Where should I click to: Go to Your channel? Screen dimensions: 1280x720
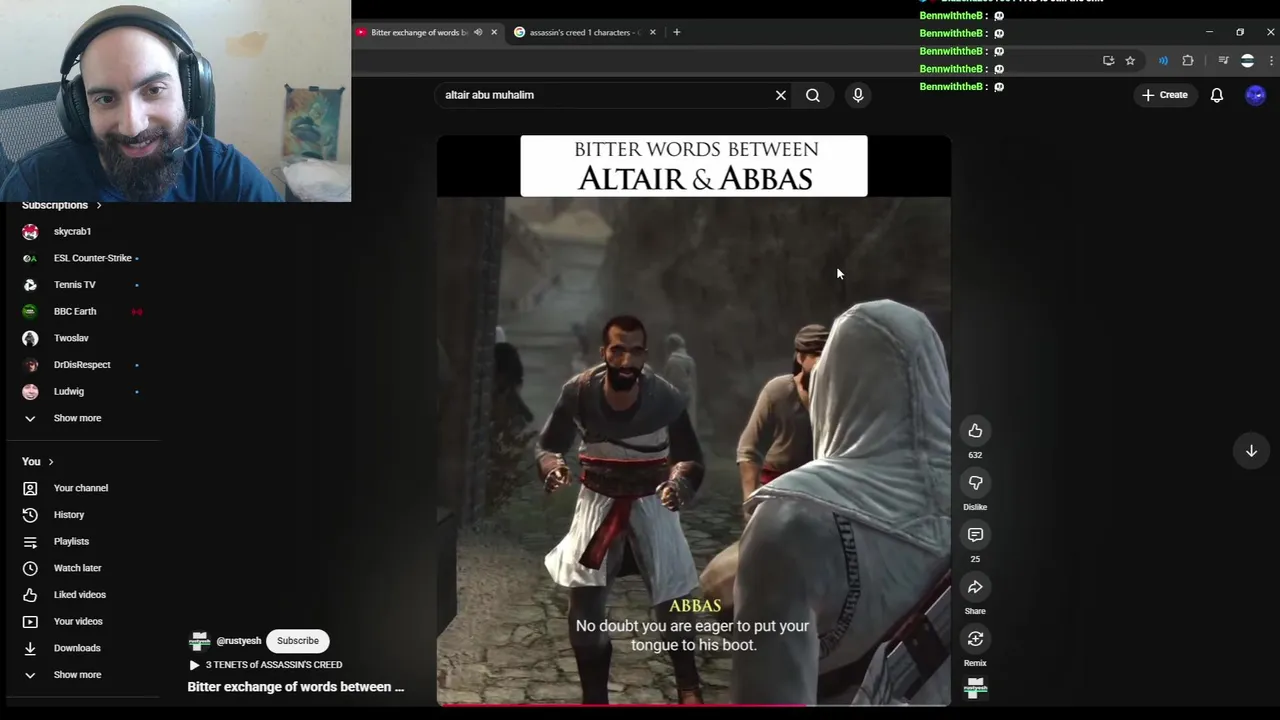pos(82,488)
